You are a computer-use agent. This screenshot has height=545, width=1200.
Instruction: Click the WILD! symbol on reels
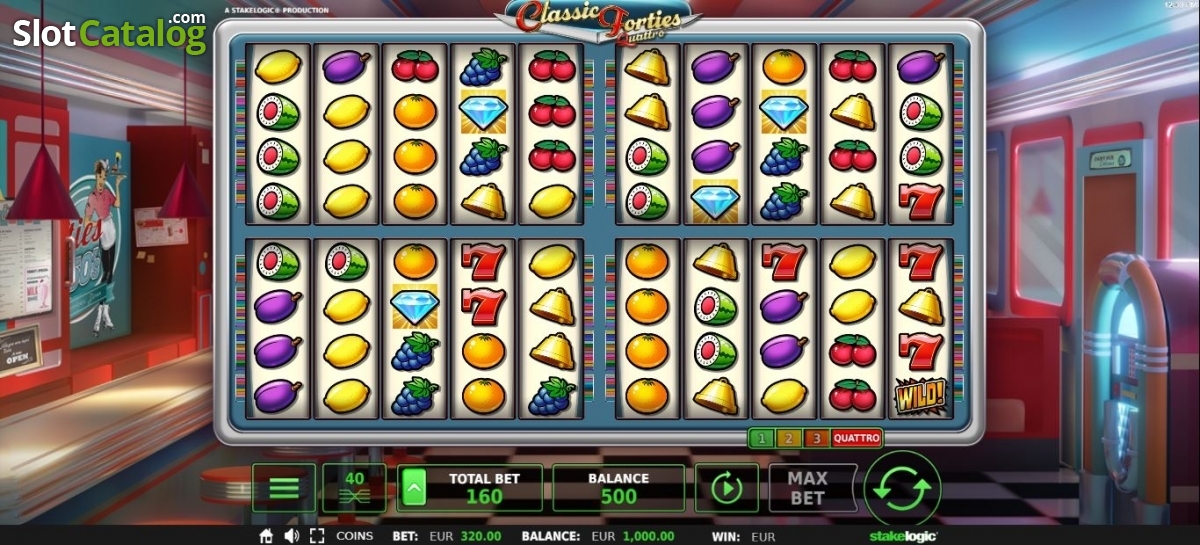coord(920,396)
